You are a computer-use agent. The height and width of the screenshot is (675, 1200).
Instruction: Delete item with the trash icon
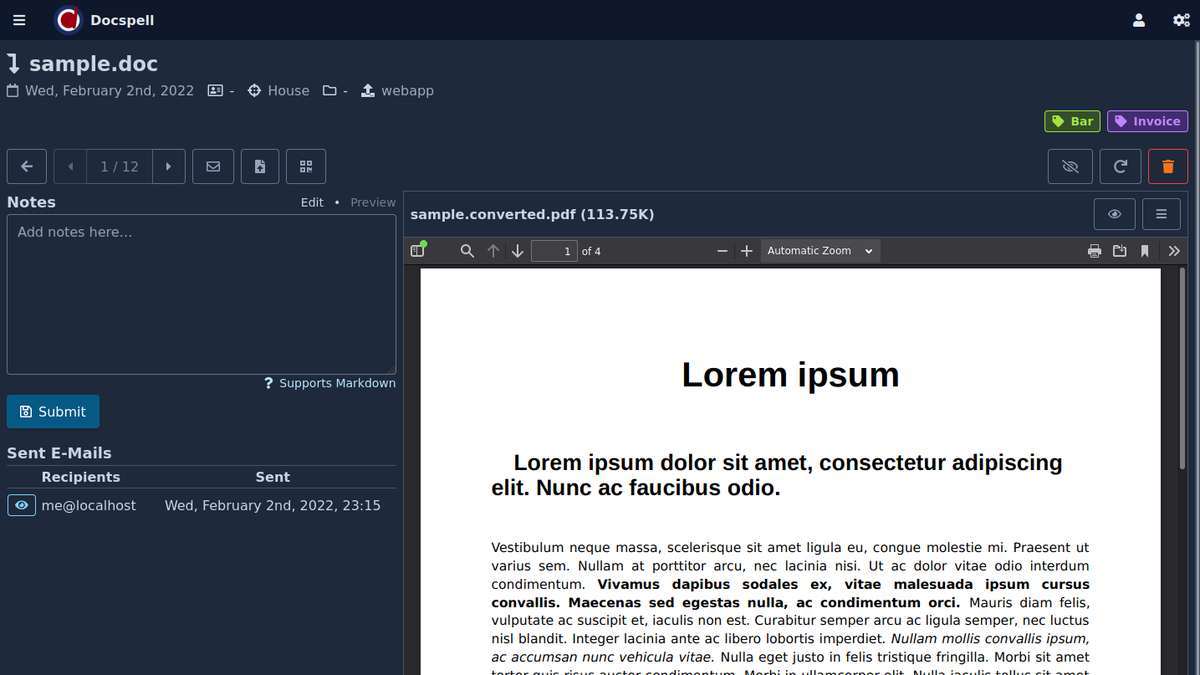point(1168,167)
